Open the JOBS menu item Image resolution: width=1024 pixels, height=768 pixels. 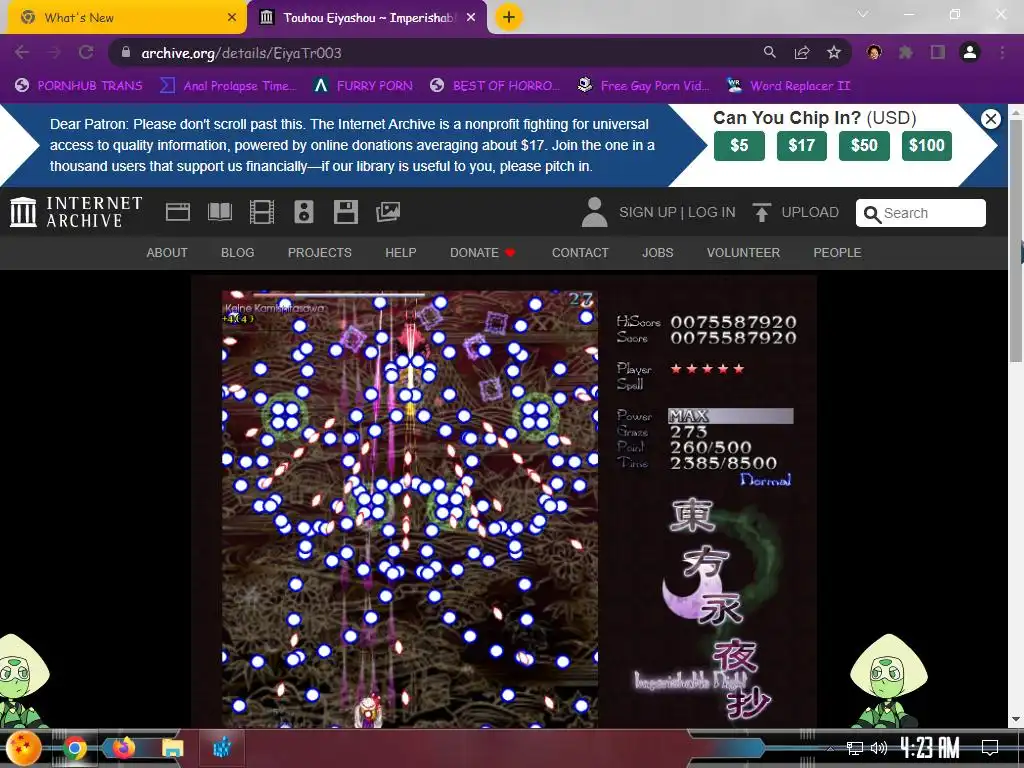[658, 253]
